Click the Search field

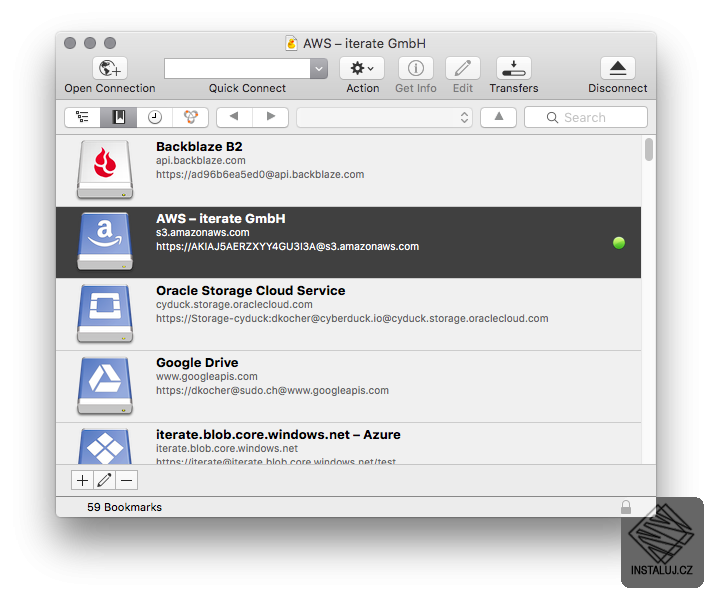pyautogui.click(x=586, y=118)
